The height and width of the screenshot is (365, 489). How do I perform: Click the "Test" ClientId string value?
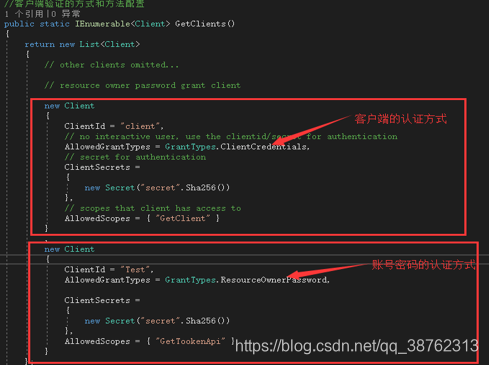[x=135, y=270]
